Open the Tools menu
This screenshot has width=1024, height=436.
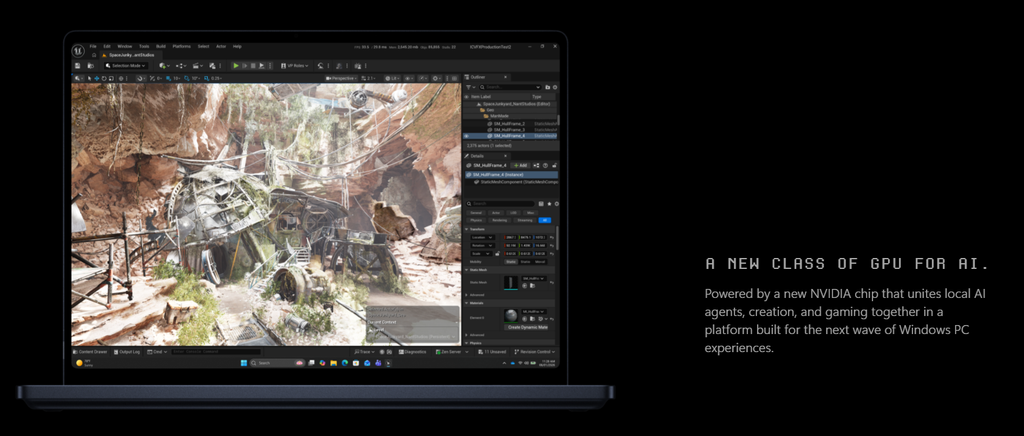[x=144, y=46]
